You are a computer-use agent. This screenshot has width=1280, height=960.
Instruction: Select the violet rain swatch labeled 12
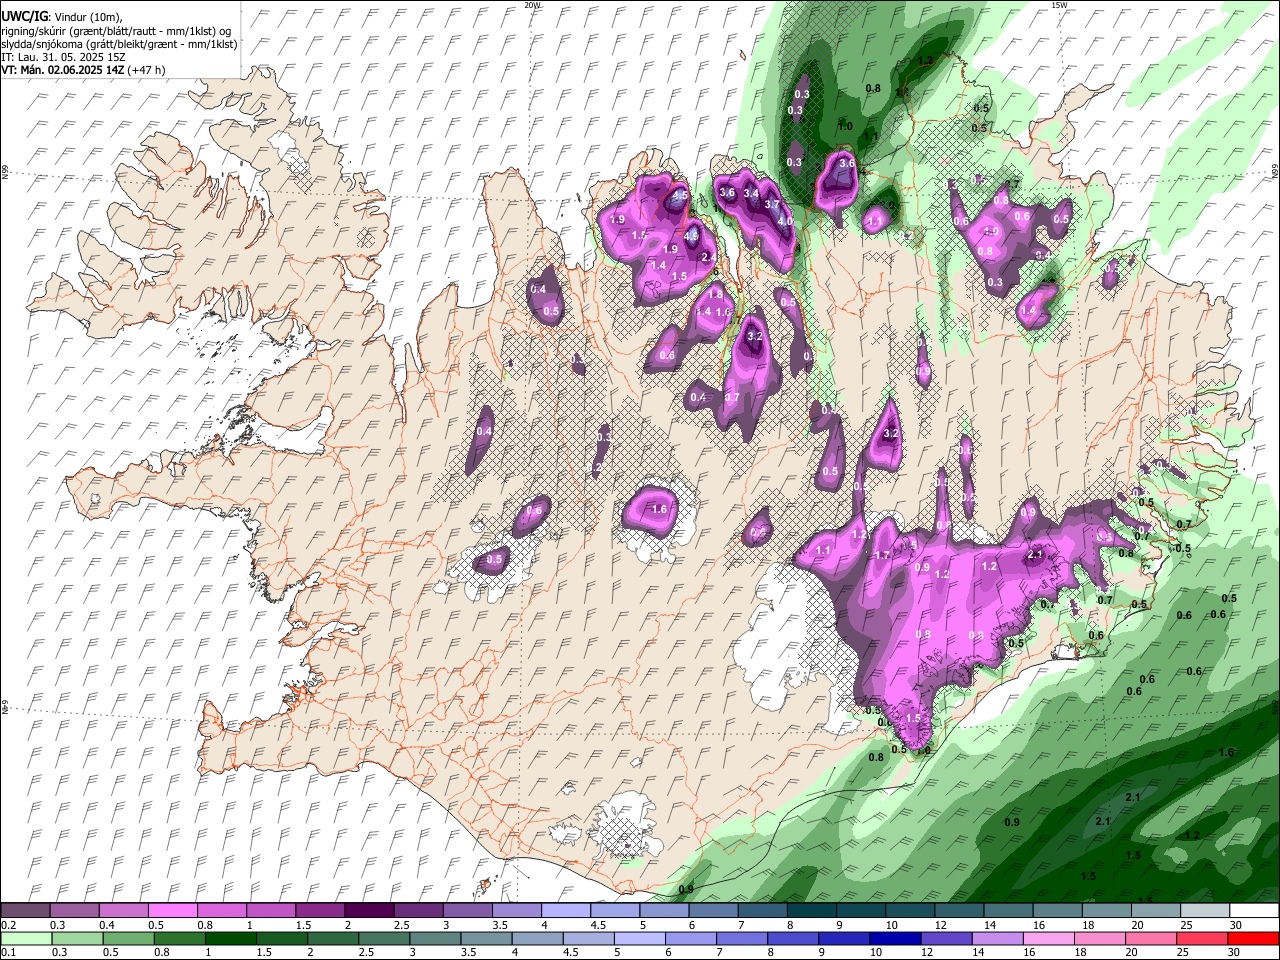[x=946, y=939]
